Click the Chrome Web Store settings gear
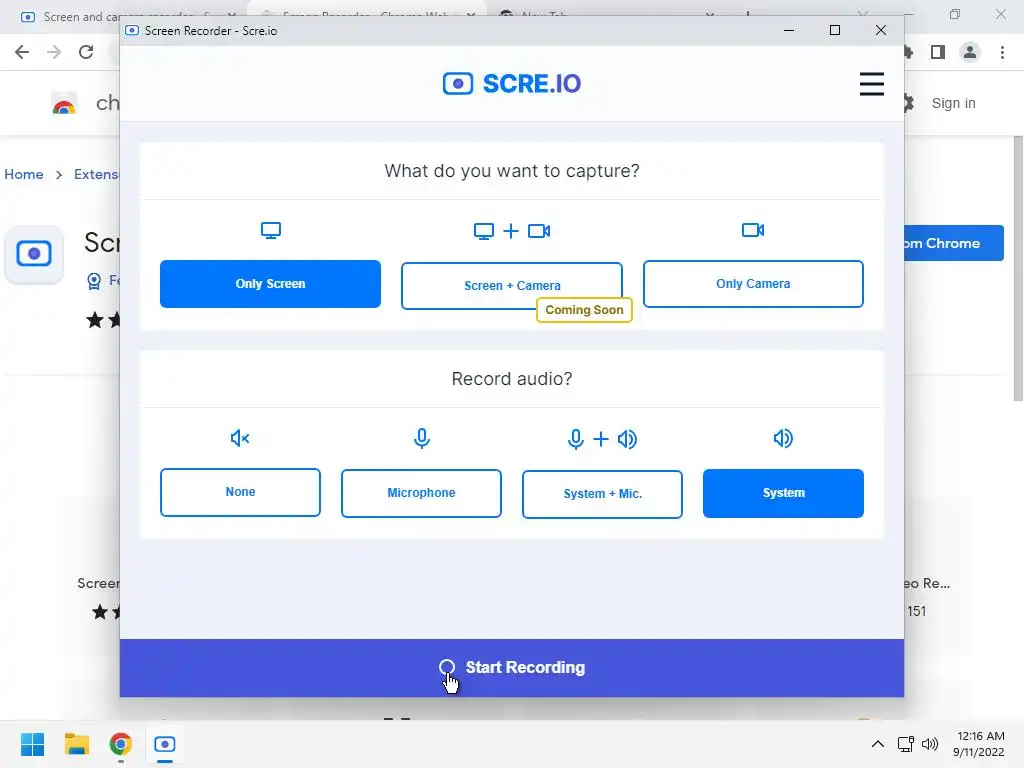The width and height of the screenshot is (1024, 768). click(x=908, y=103)
